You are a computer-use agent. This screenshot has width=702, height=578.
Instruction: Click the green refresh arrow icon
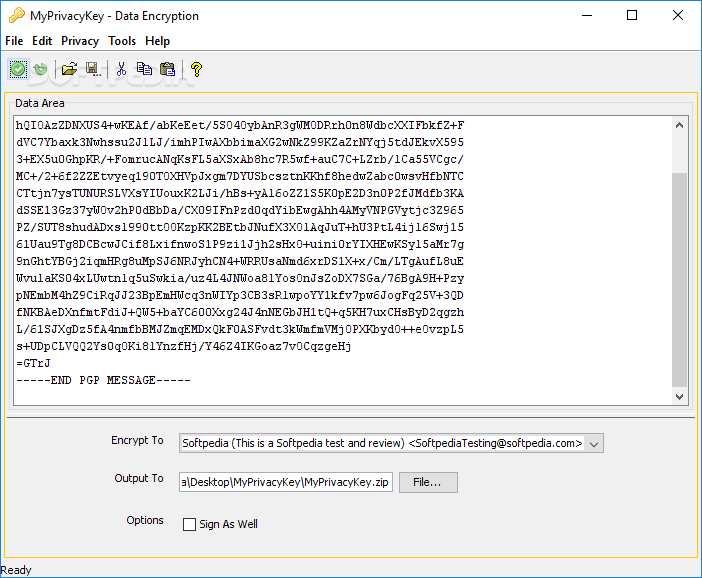click(40, 69)
